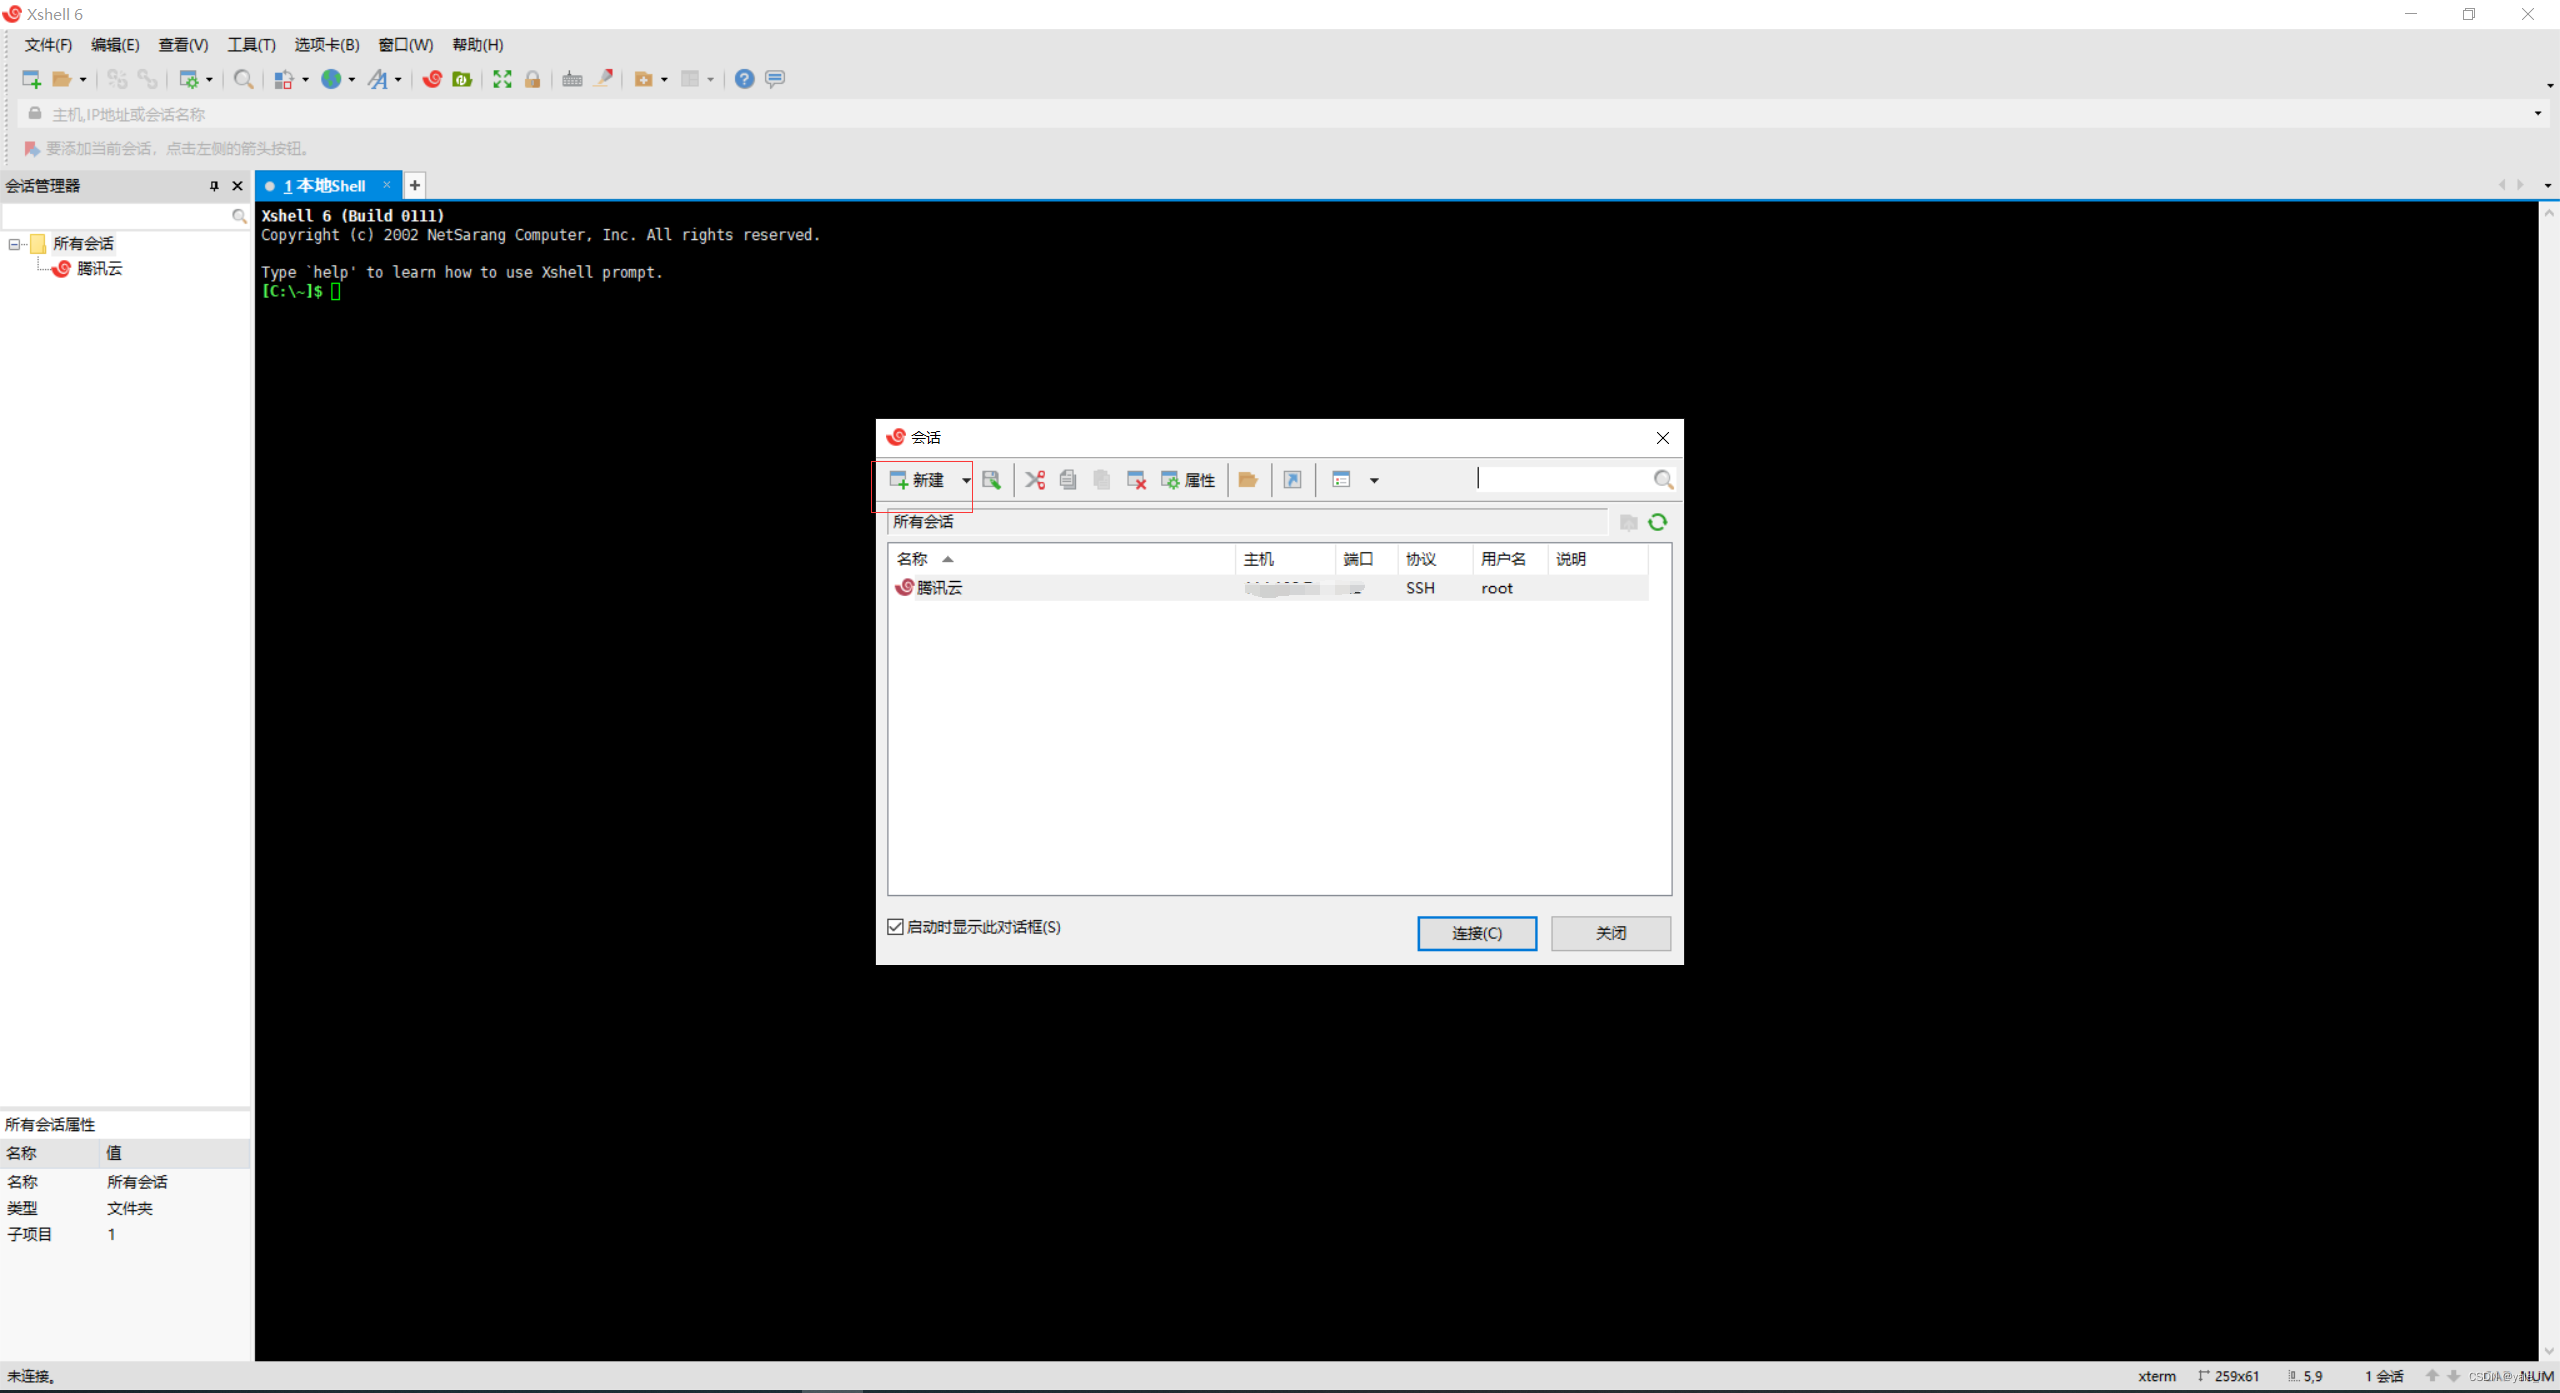Click the padlock lock screen icon
Image resolution: width=2560 pixels, height=1393 pixels.
point(533,79)
